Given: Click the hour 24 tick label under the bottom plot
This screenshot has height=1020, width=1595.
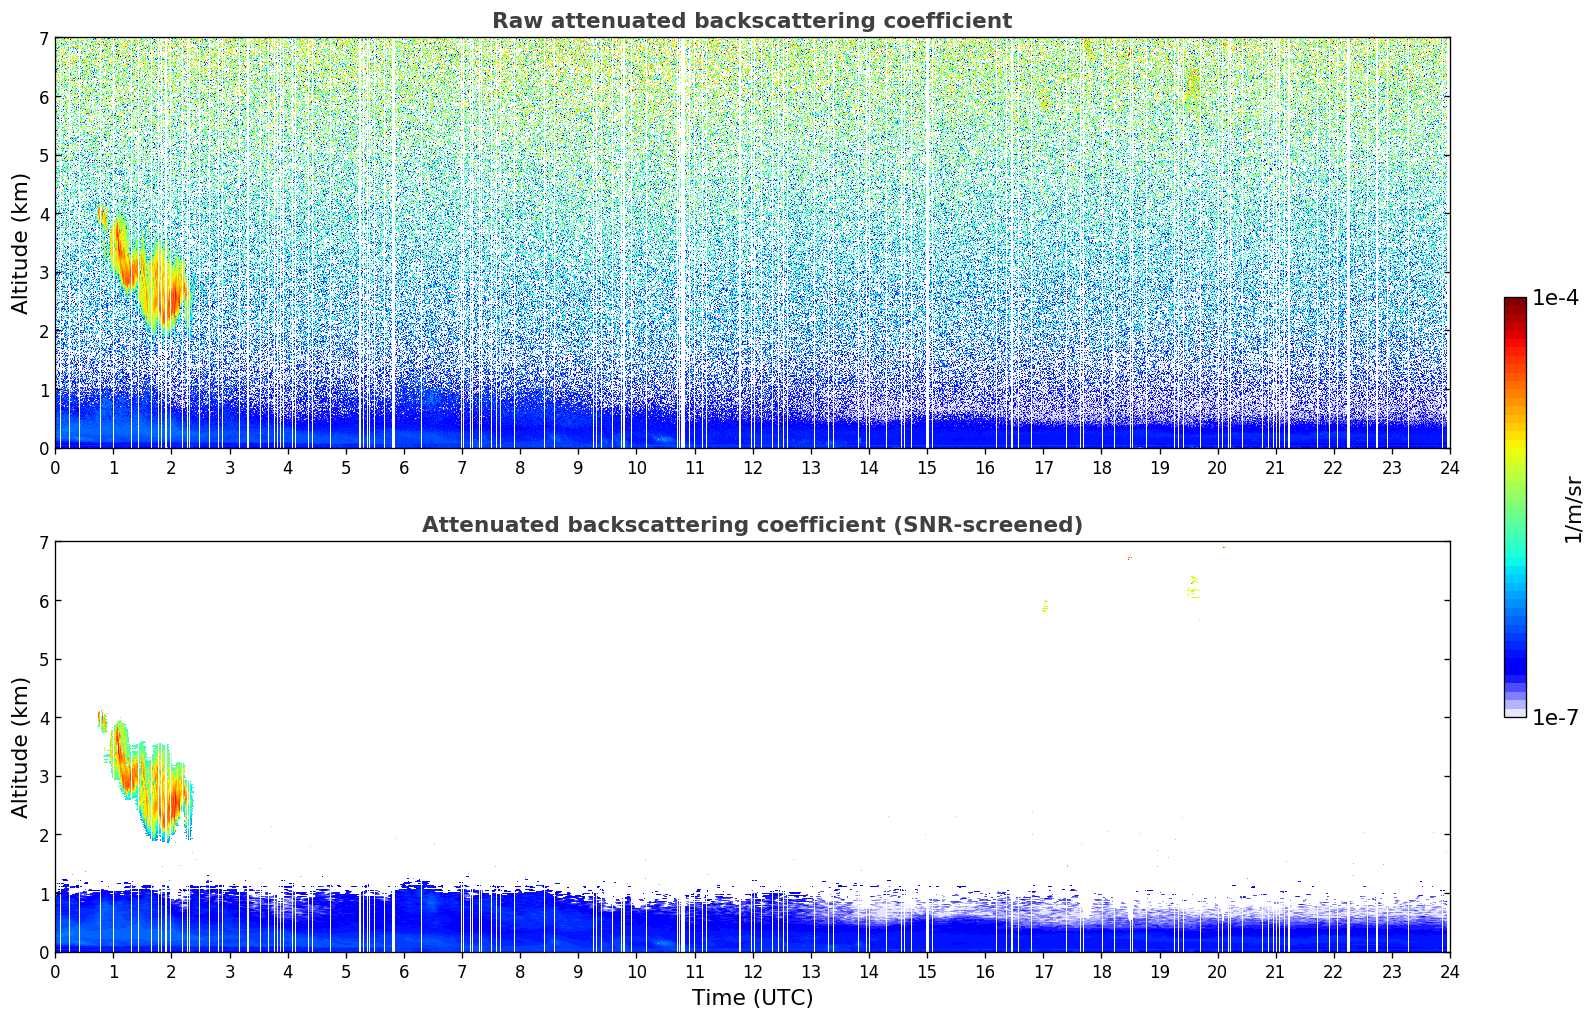Looking at the screenshot, I should [1449, 972].
